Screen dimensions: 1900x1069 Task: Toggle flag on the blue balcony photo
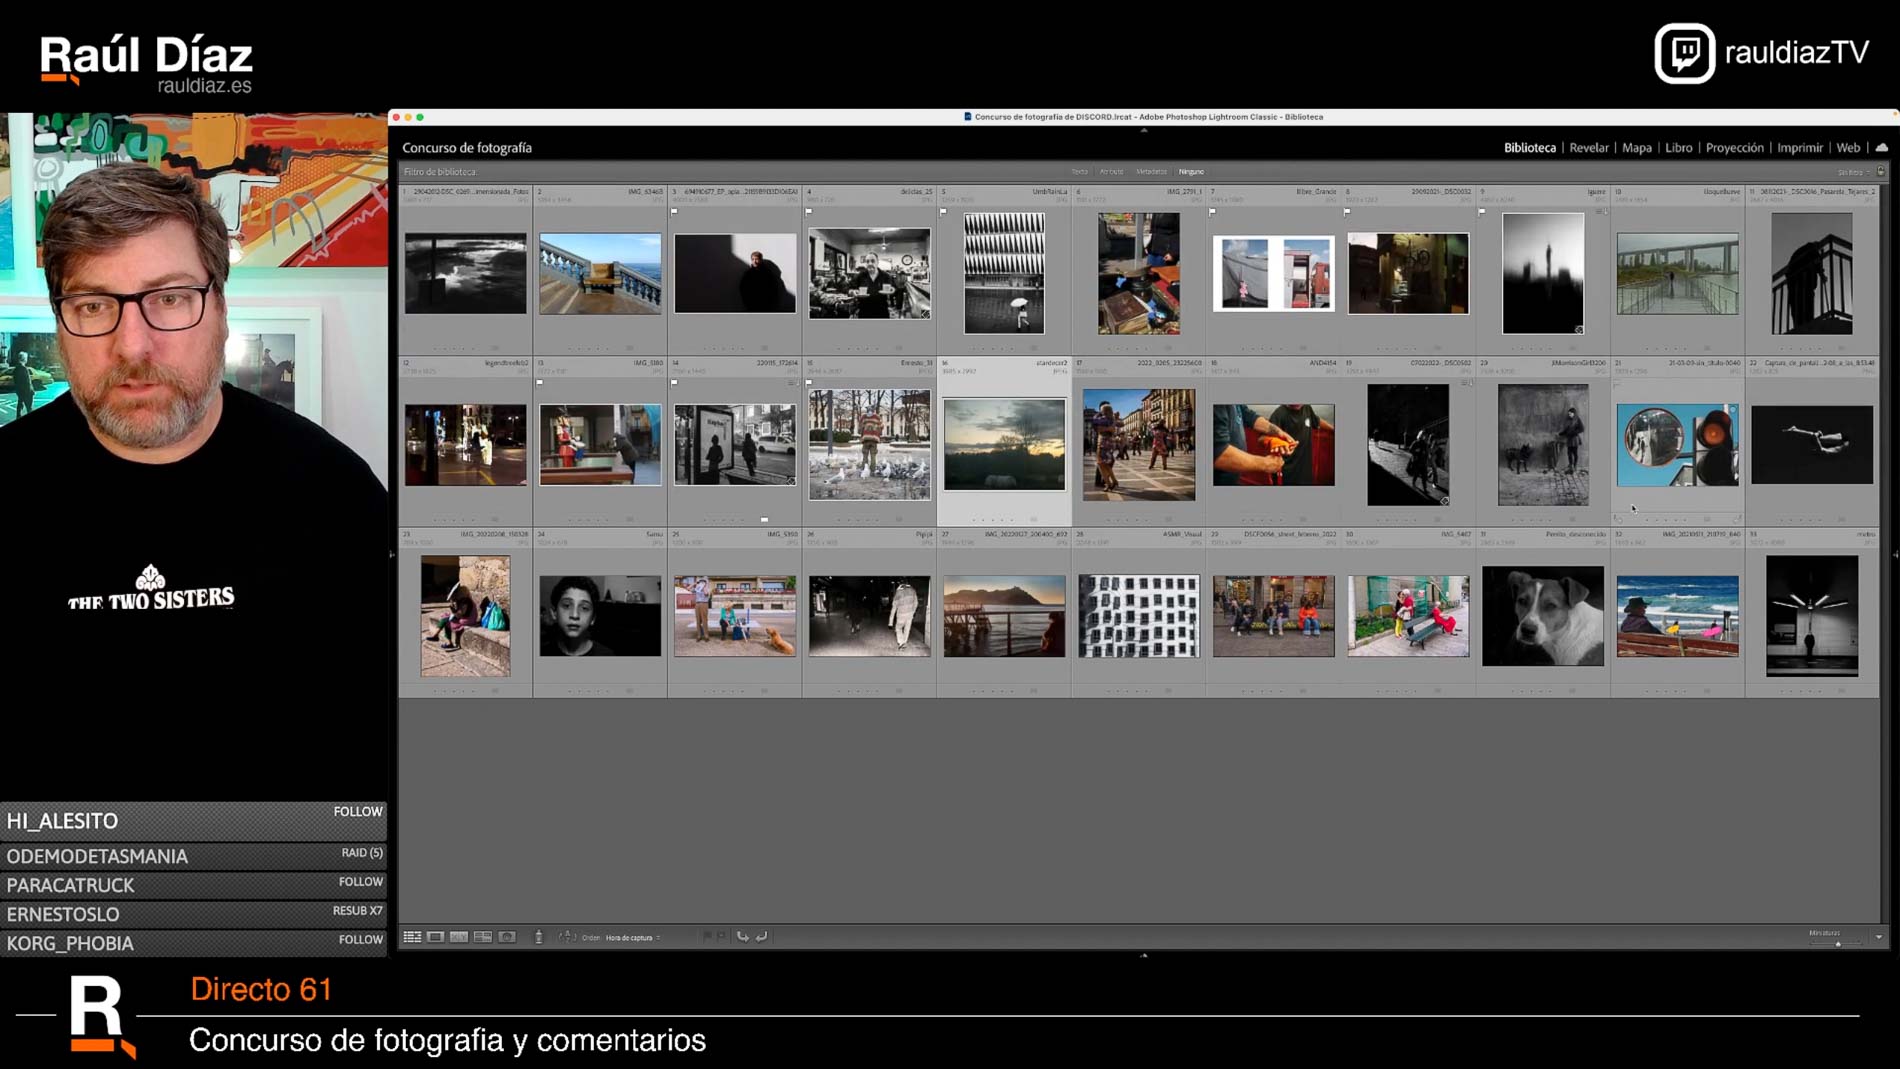point(540,212)
